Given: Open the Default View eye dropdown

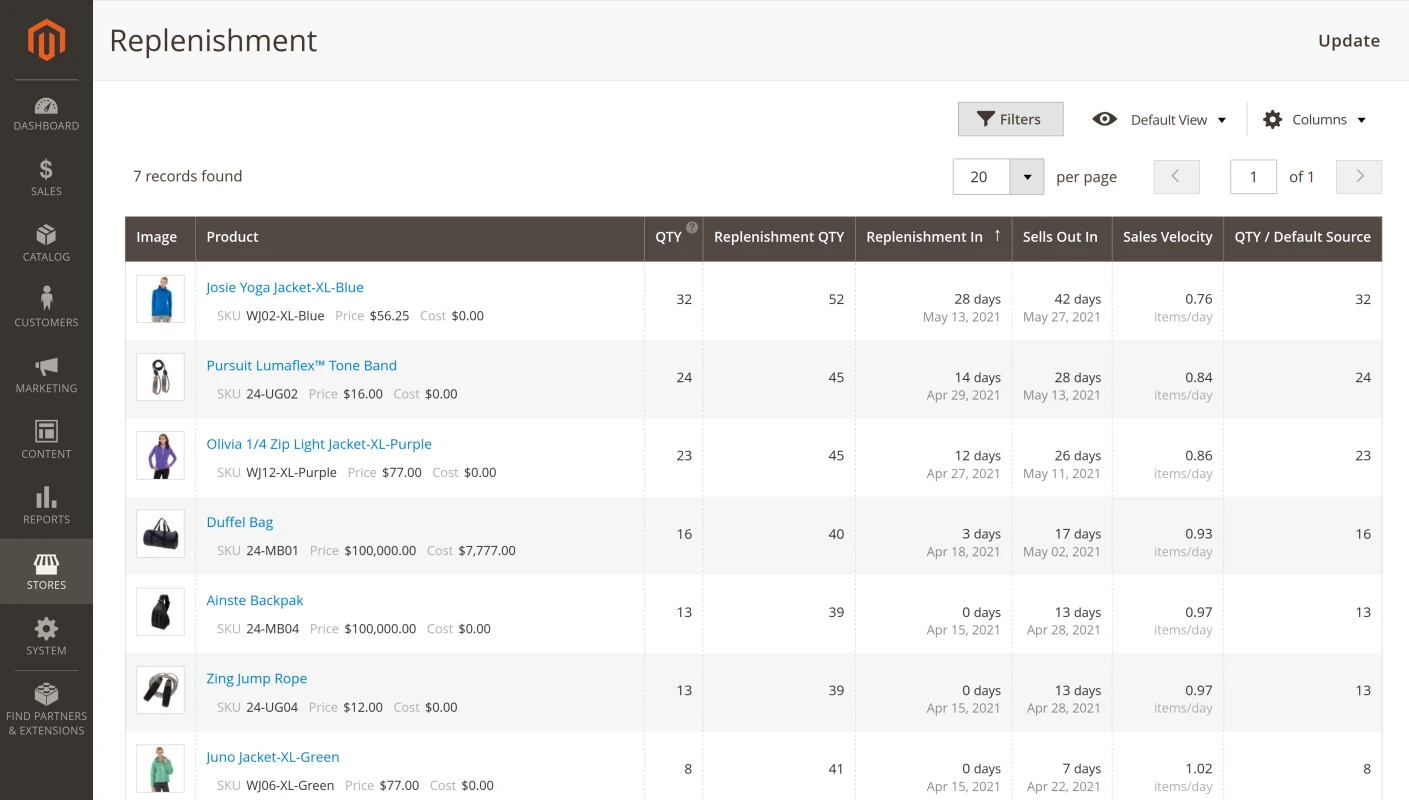Looking at the screenshot, I should click(x=1160, y=120).
